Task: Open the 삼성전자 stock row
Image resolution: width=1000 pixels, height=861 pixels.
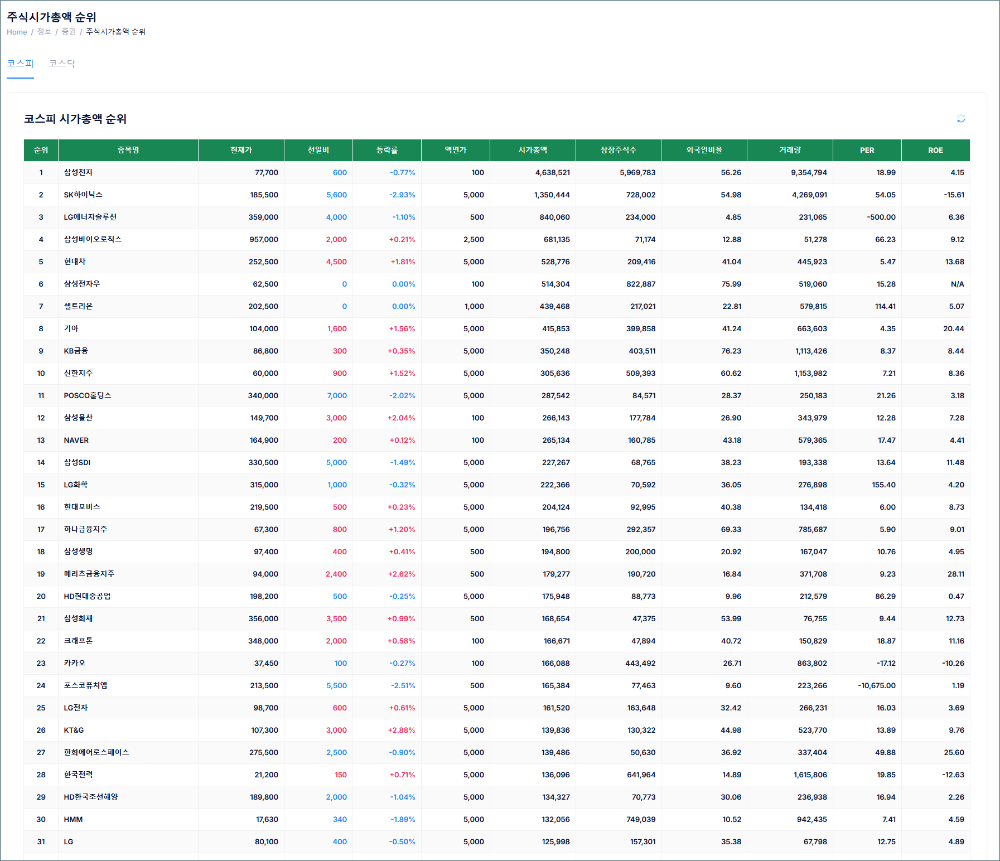Action: 81,173
